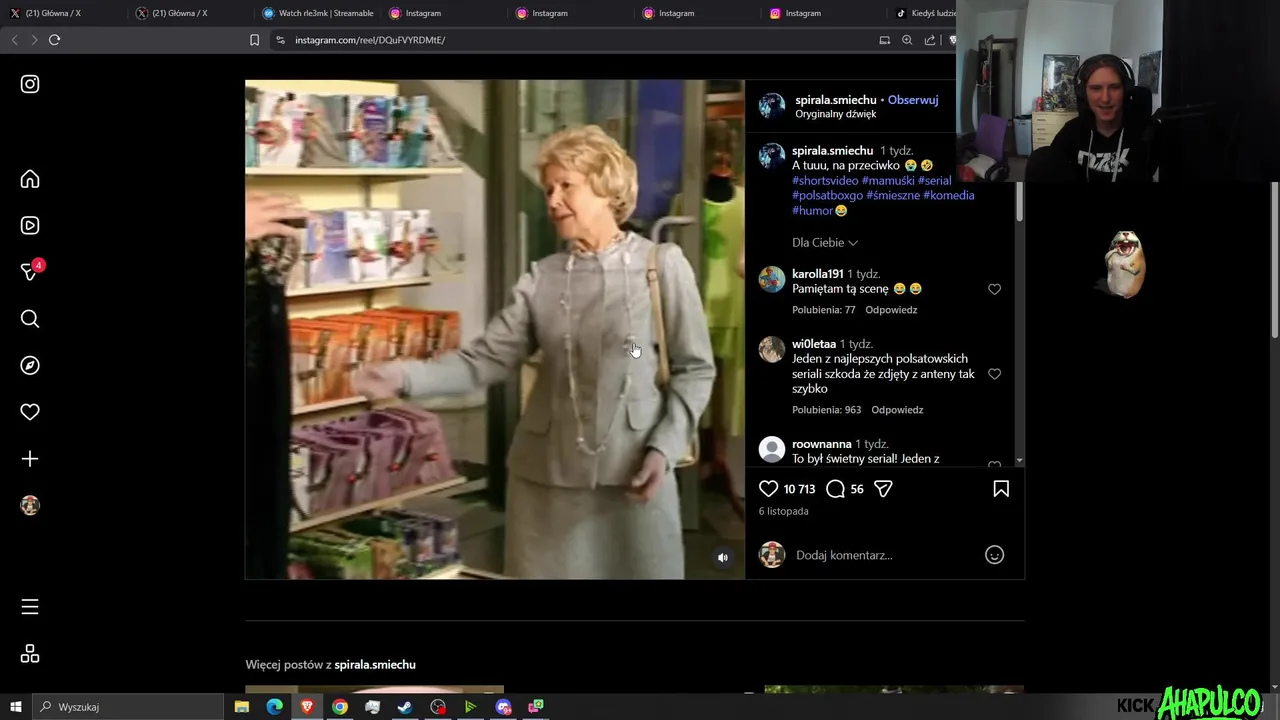The image size is (1280, 720).
Task: Pause the reel video
Action: pyautogui.click(x=495, y=330)
